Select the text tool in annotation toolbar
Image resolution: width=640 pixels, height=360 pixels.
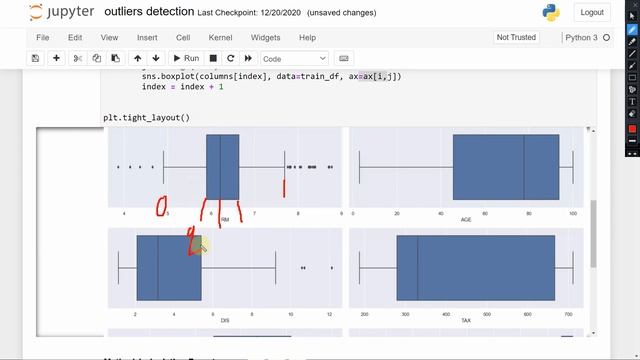(632, 102)
